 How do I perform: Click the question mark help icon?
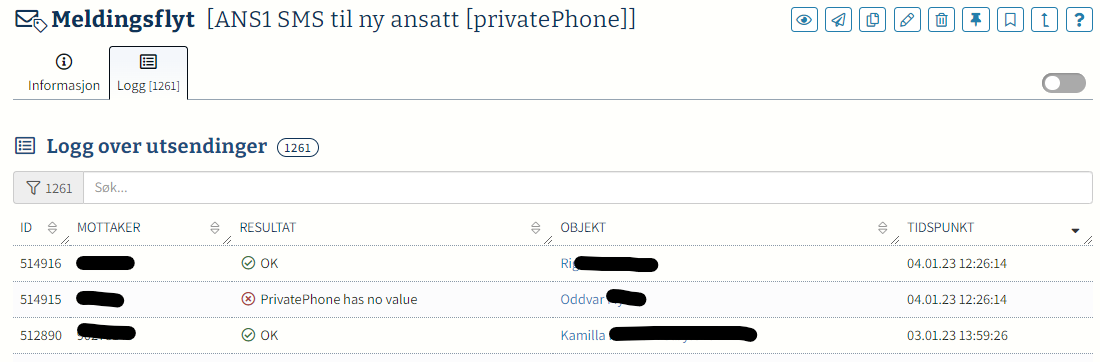coord(1079,20)
